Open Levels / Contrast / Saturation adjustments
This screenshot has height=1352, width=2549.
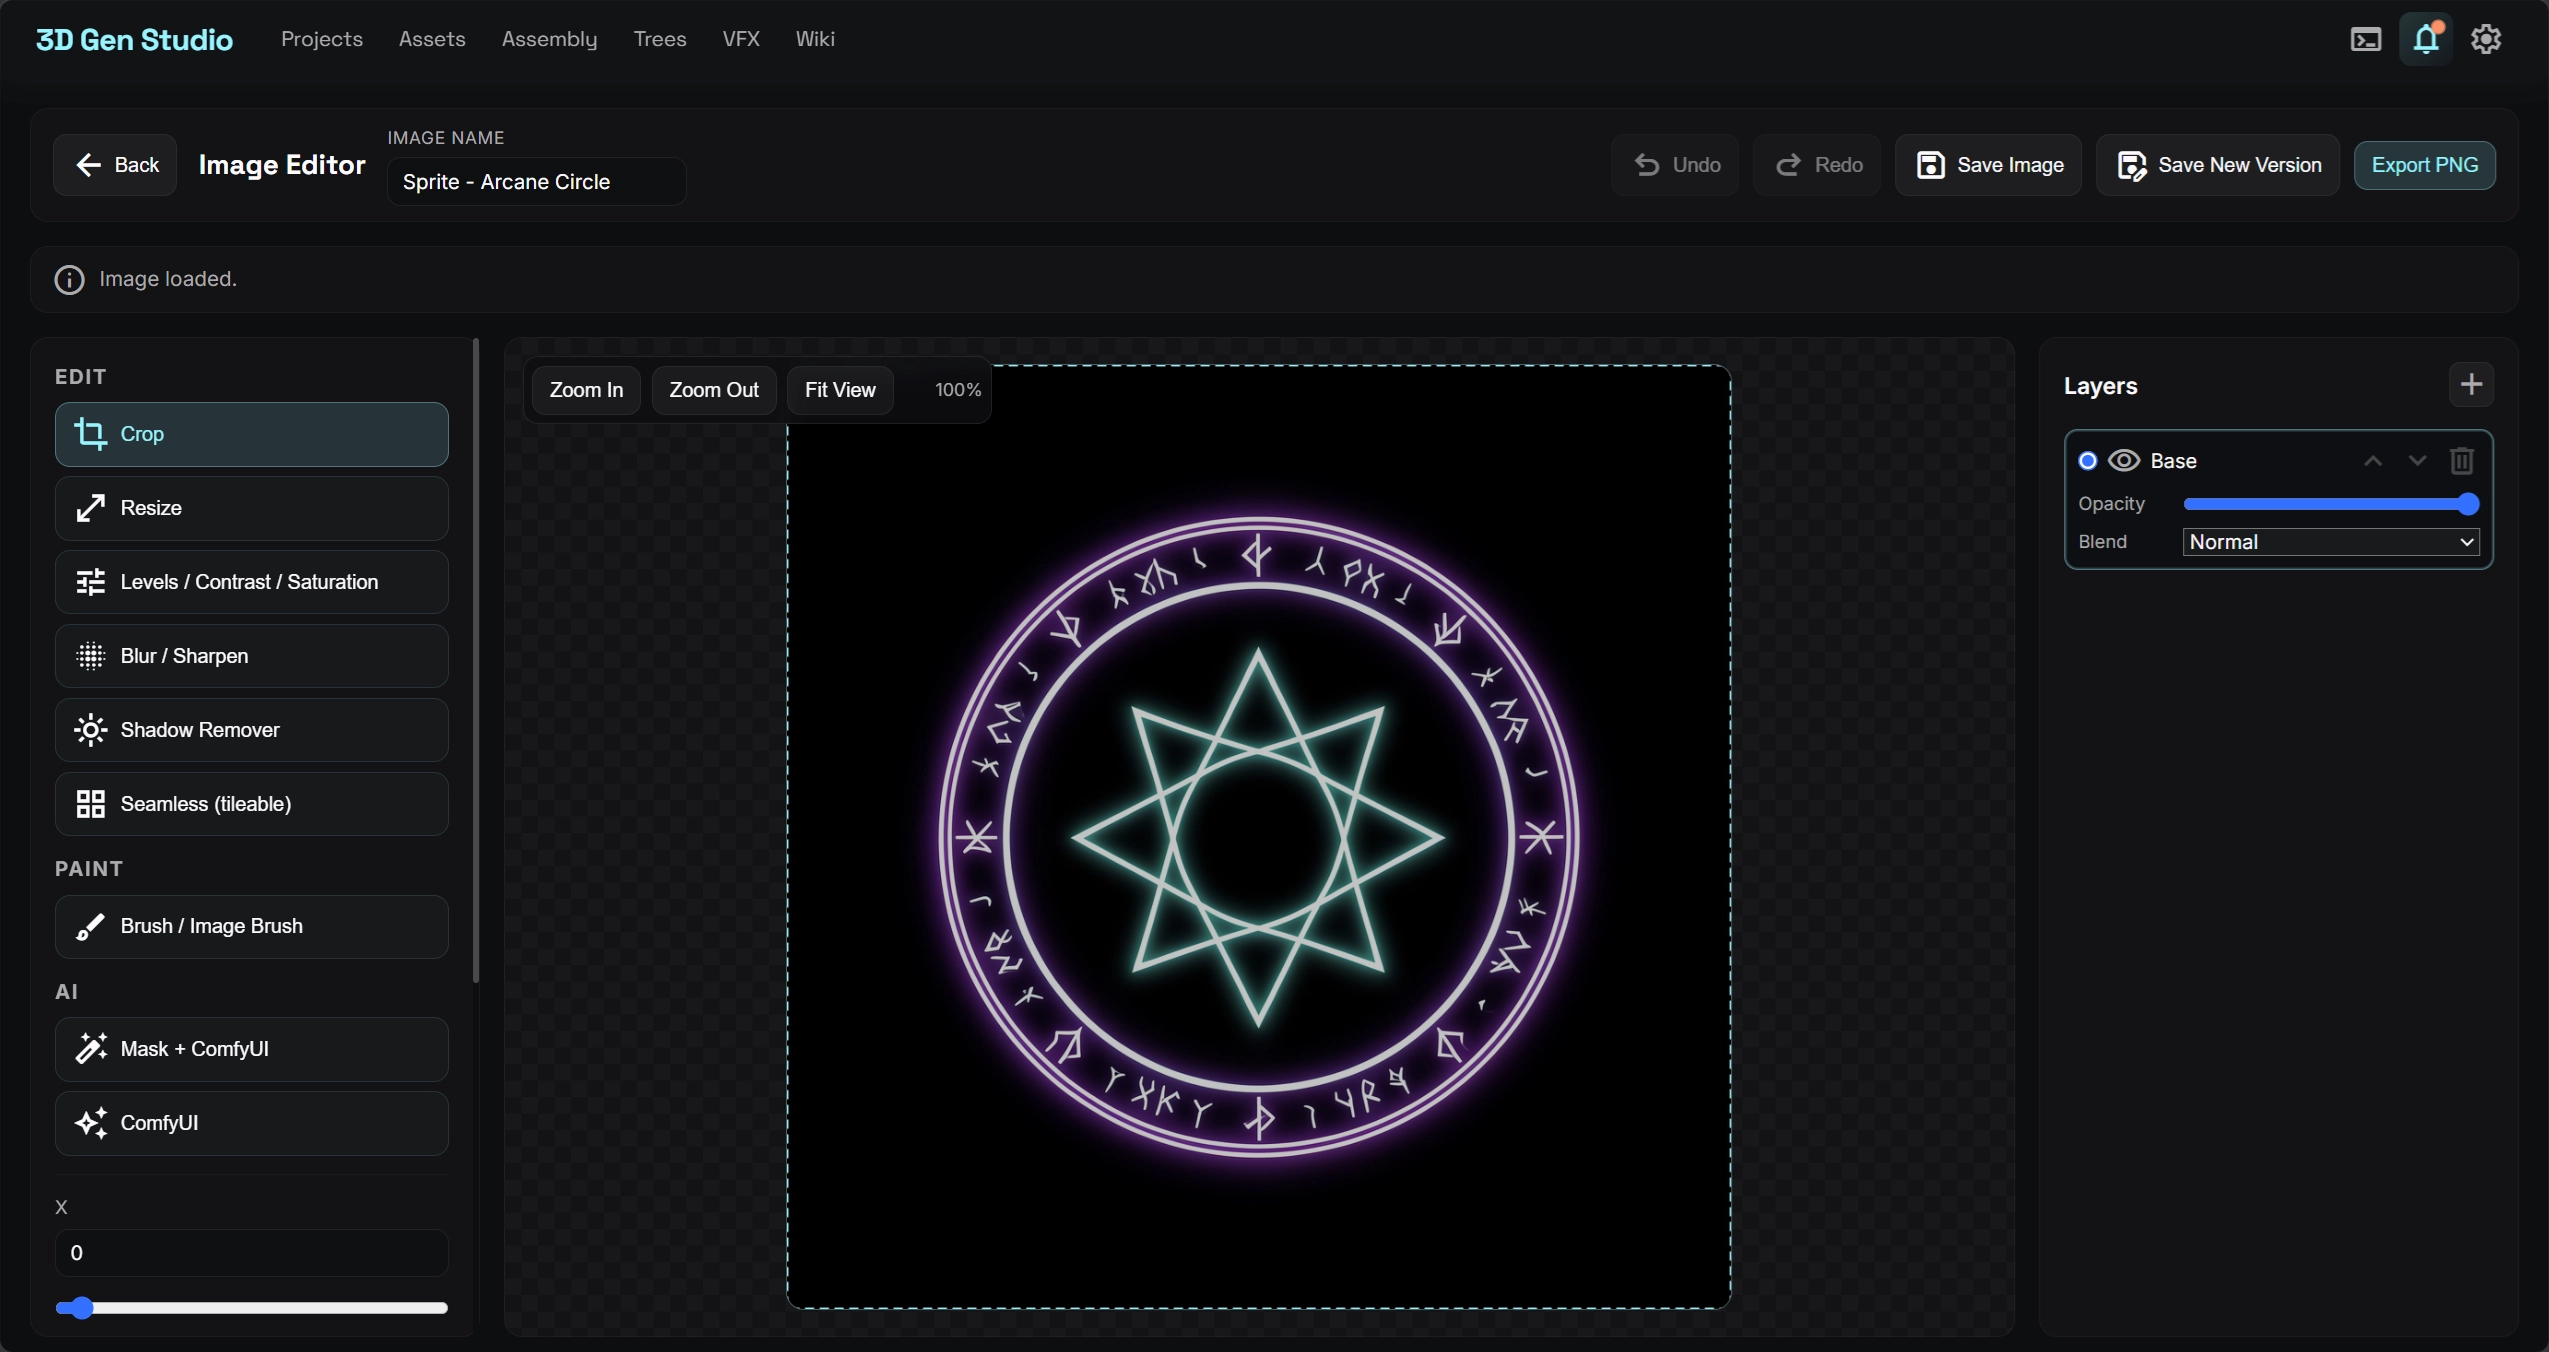pos(251,582)
